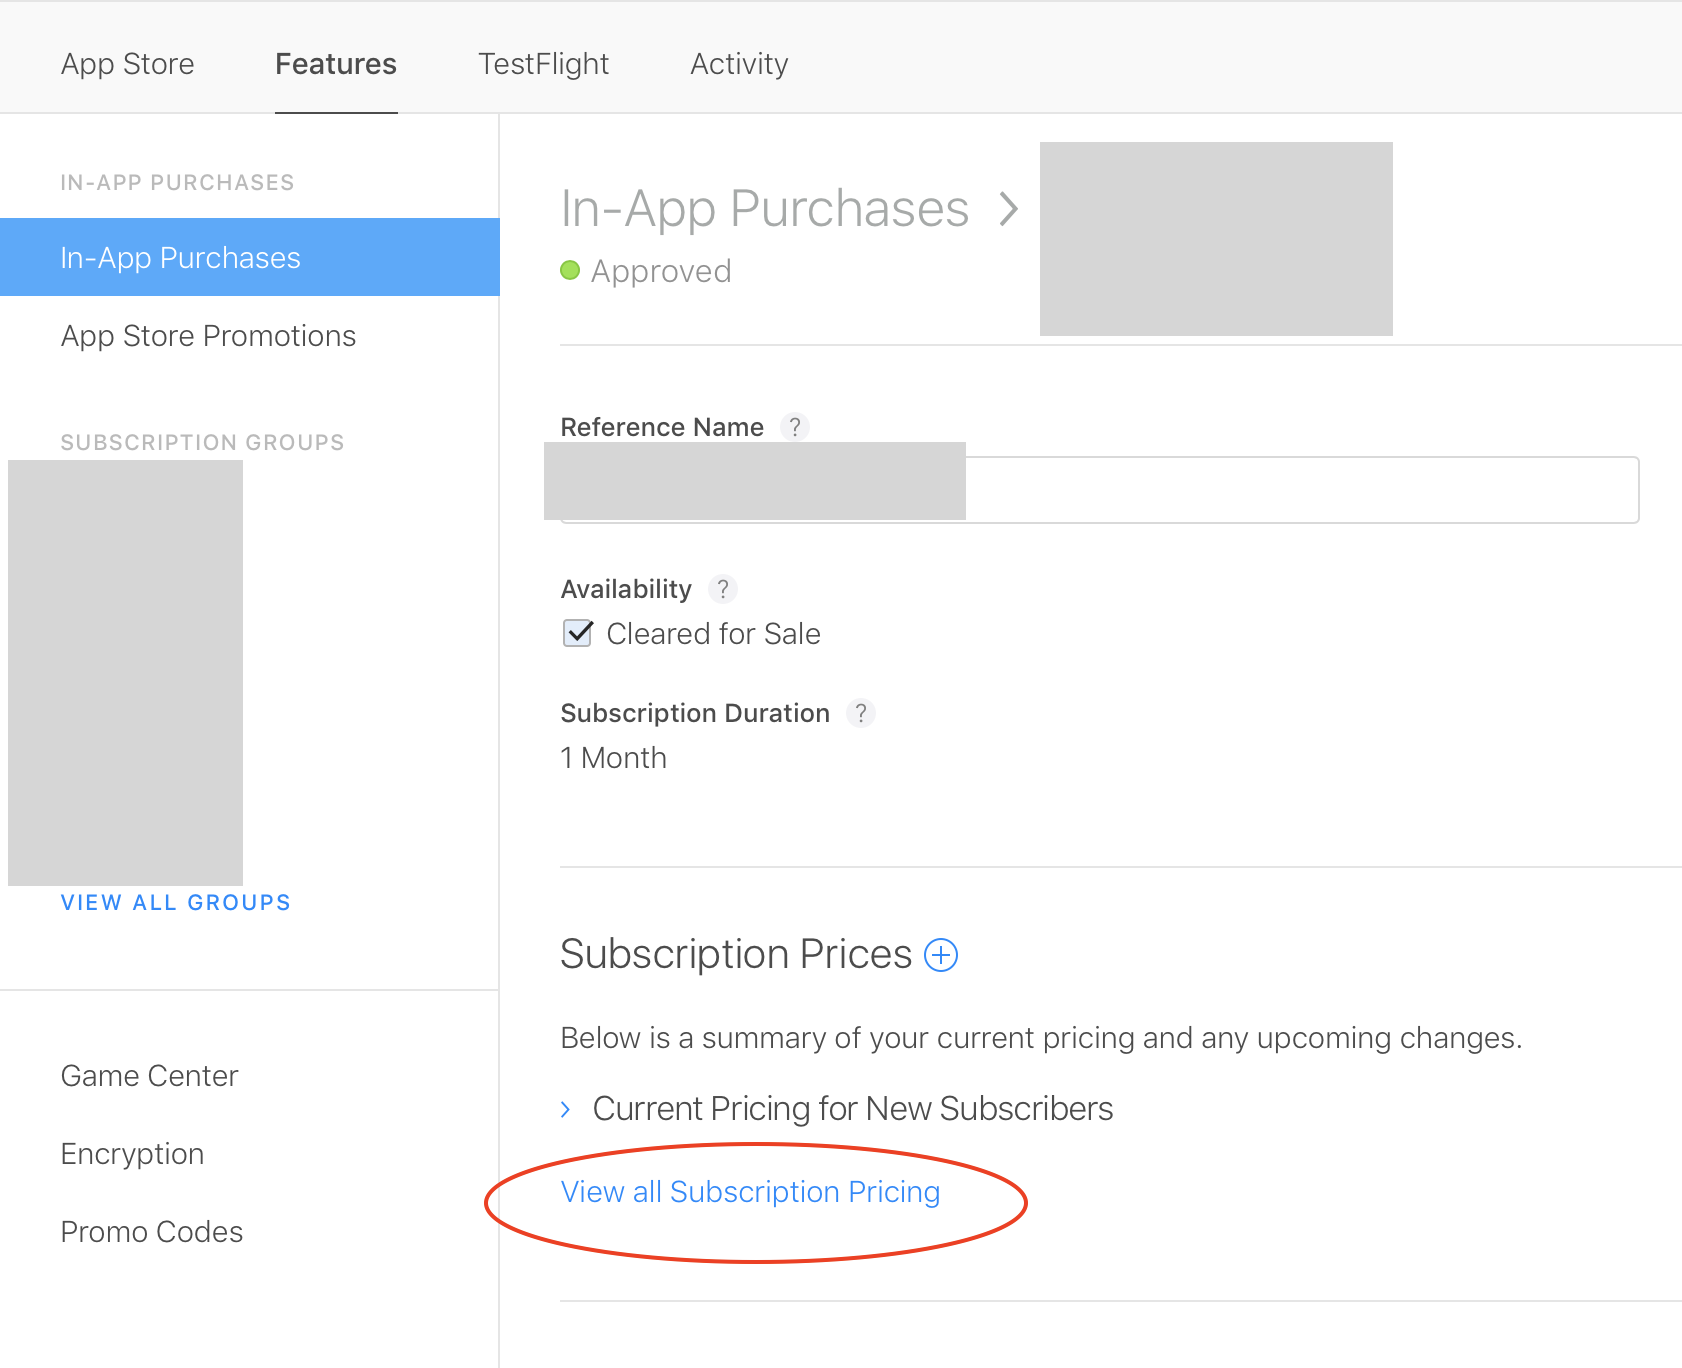This screenshot has height=1368, width=1682.
Task: Go to the Activity tab
Action: pos(739,64)
